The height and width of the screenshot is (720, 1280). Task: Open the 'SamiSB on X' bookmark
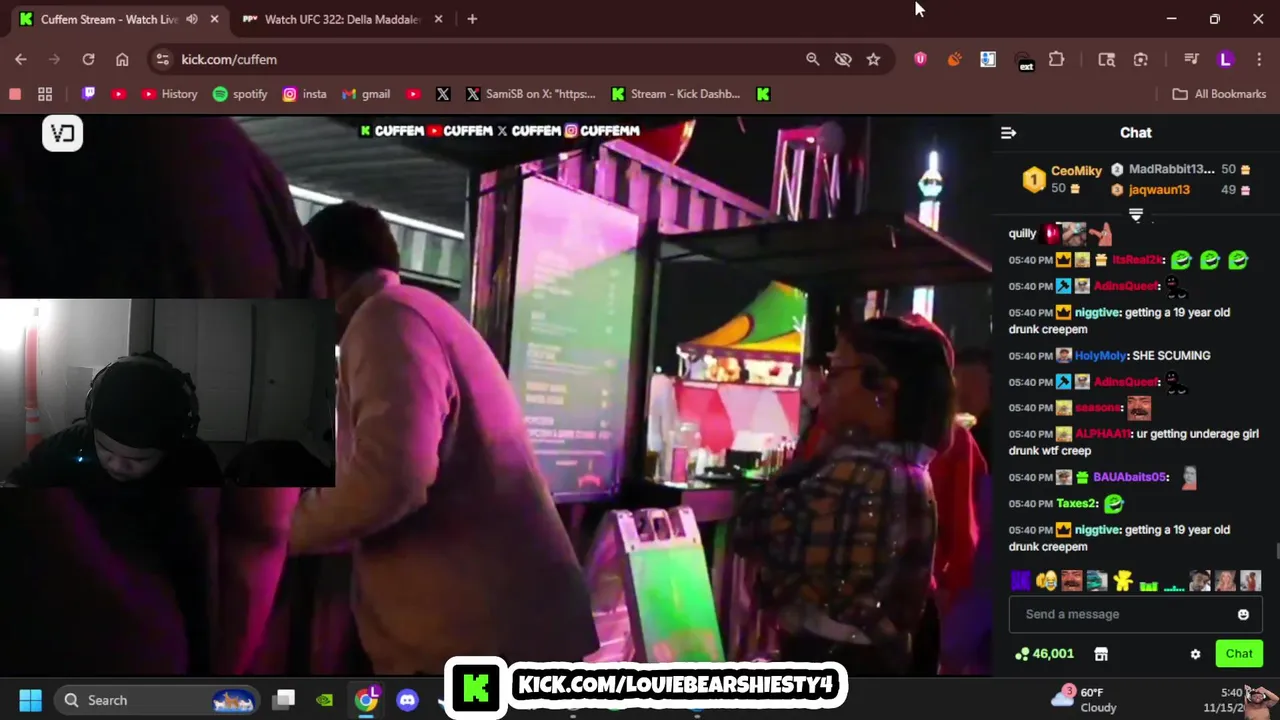530,94
